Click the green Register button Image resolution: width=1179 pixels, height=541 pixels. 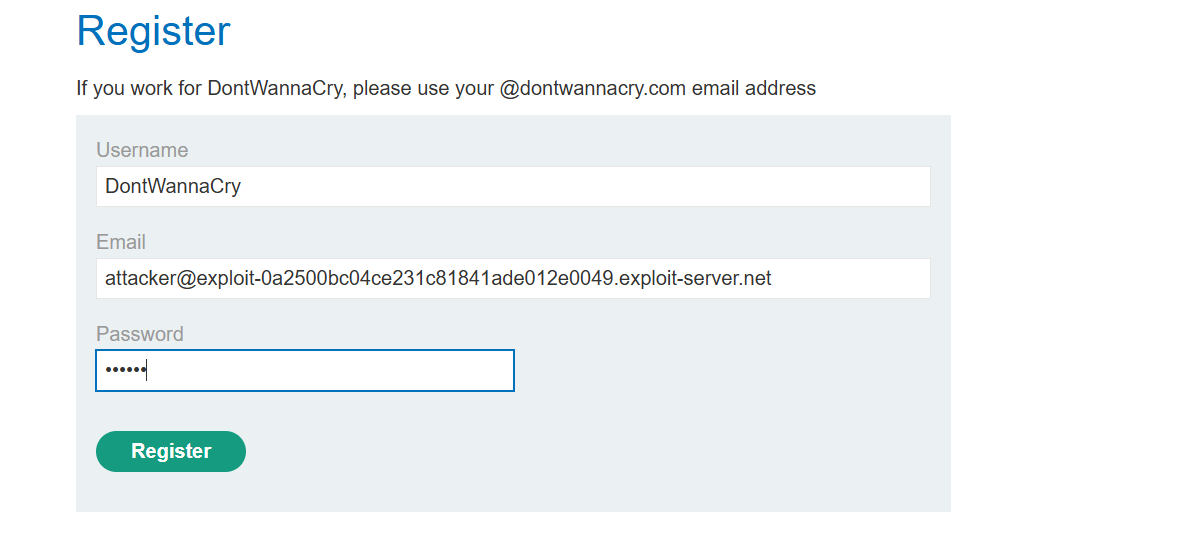[170, 451]
